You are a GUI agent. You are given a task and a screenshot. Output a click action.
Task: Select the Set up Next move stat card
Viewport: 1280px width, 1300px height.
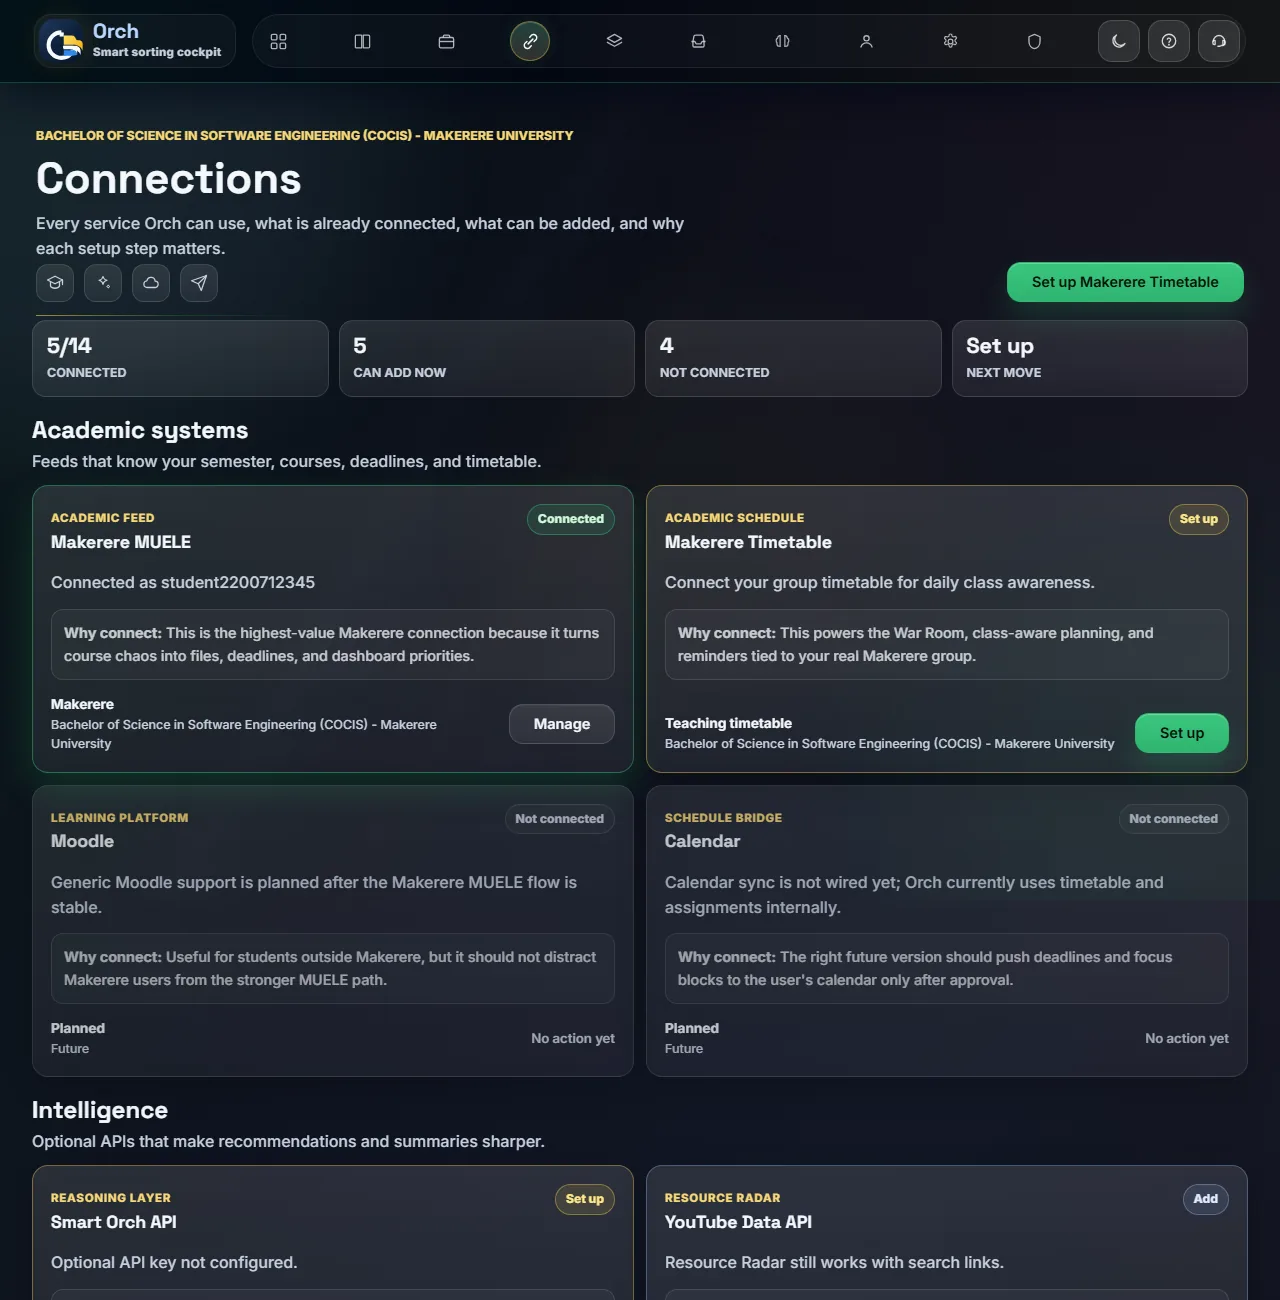click(x=1100, y=358)
